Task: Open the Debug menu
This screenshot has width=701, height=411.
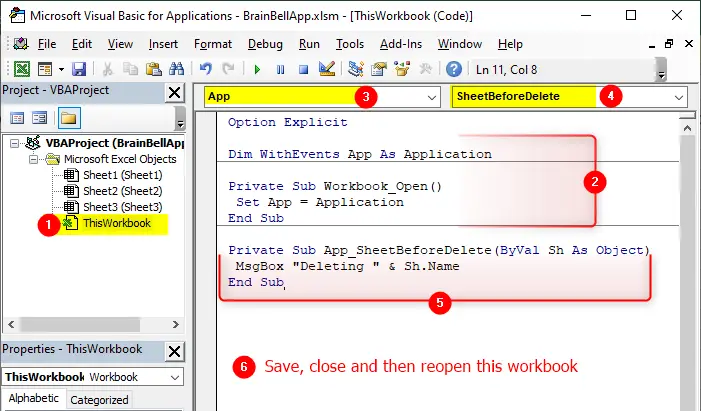Action: 265,44
